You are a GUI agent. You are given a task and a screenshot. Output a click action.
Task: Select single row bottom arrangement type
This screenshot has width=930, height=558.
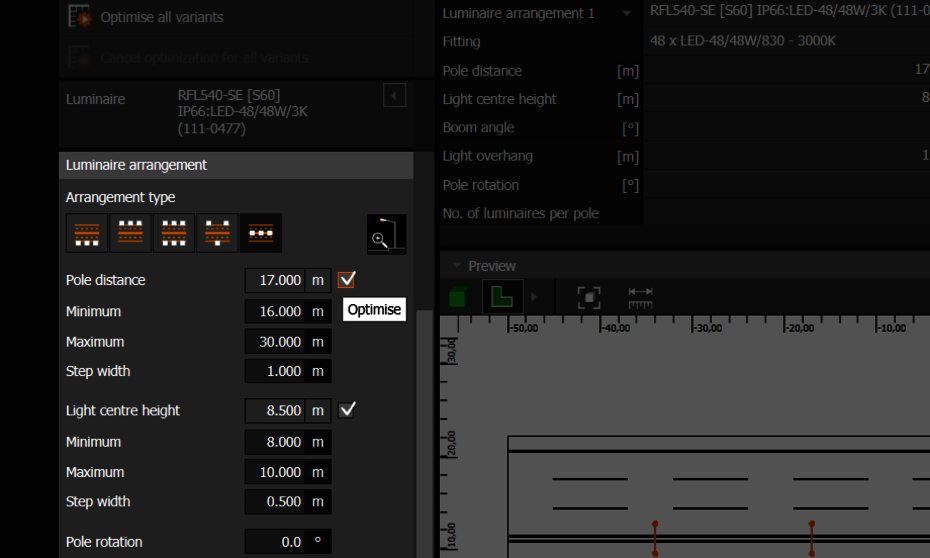point(87,233)
